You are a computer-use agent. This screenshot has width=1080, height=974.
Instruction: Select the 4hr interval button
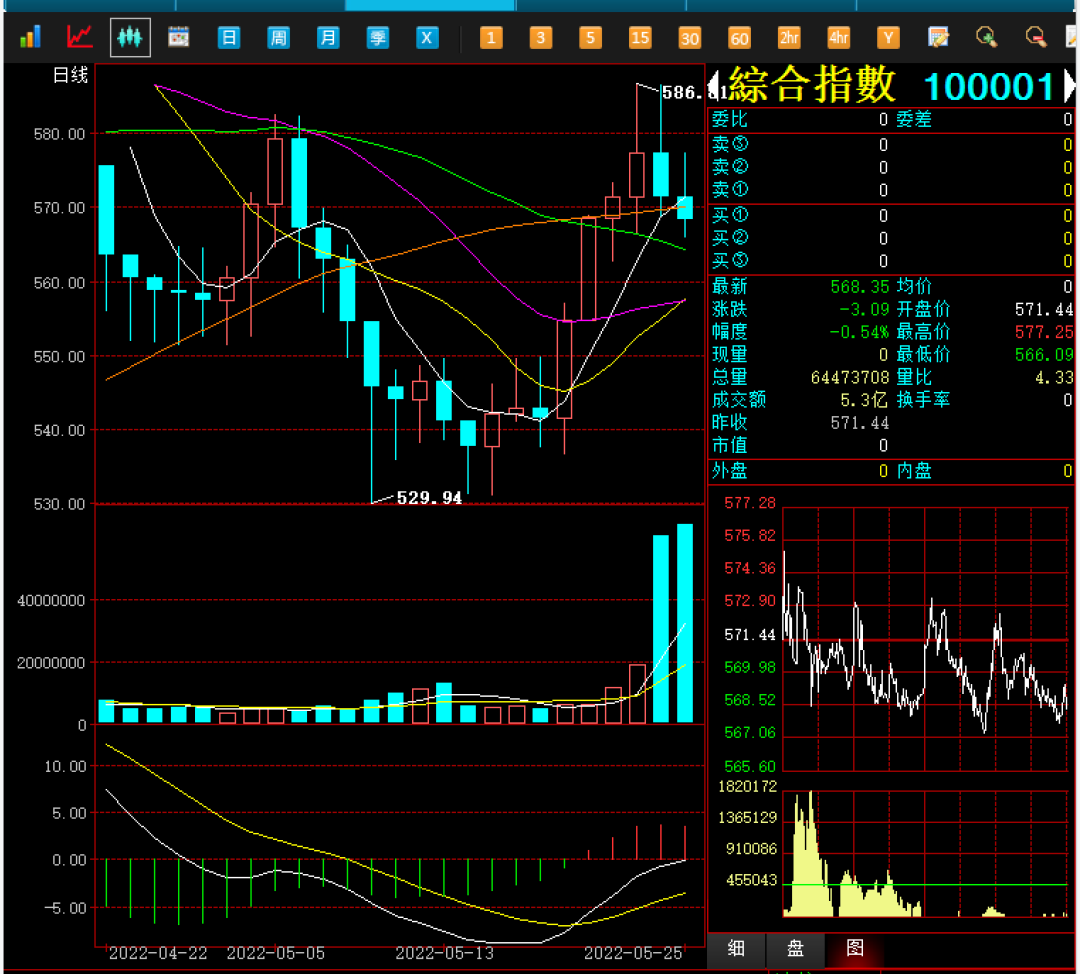pyautogui.click(x=838, y=37)
